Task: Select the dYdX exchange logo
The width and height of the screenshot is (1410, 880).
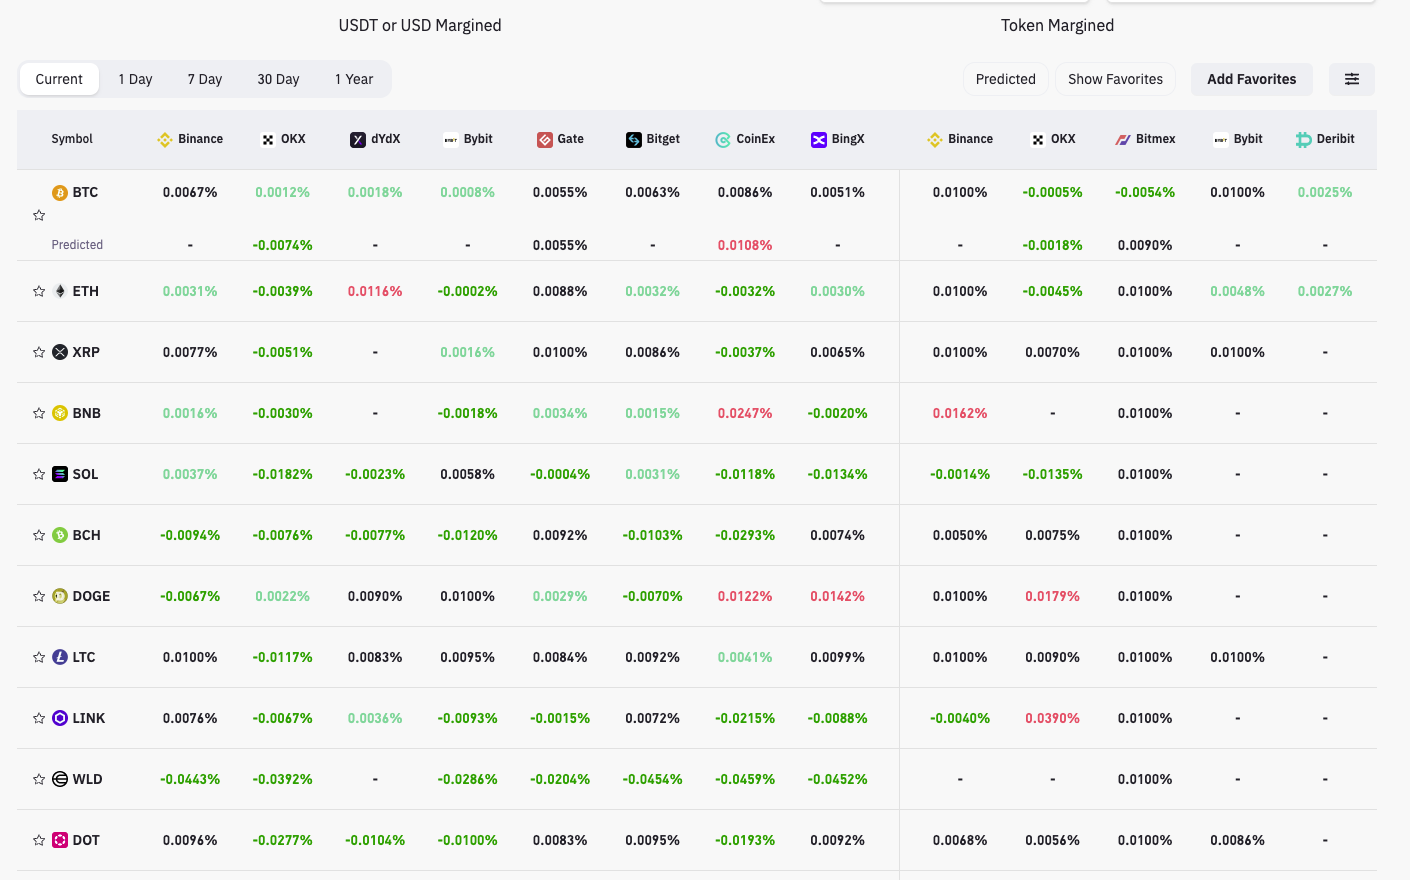Action: click(x=357, y=139)
